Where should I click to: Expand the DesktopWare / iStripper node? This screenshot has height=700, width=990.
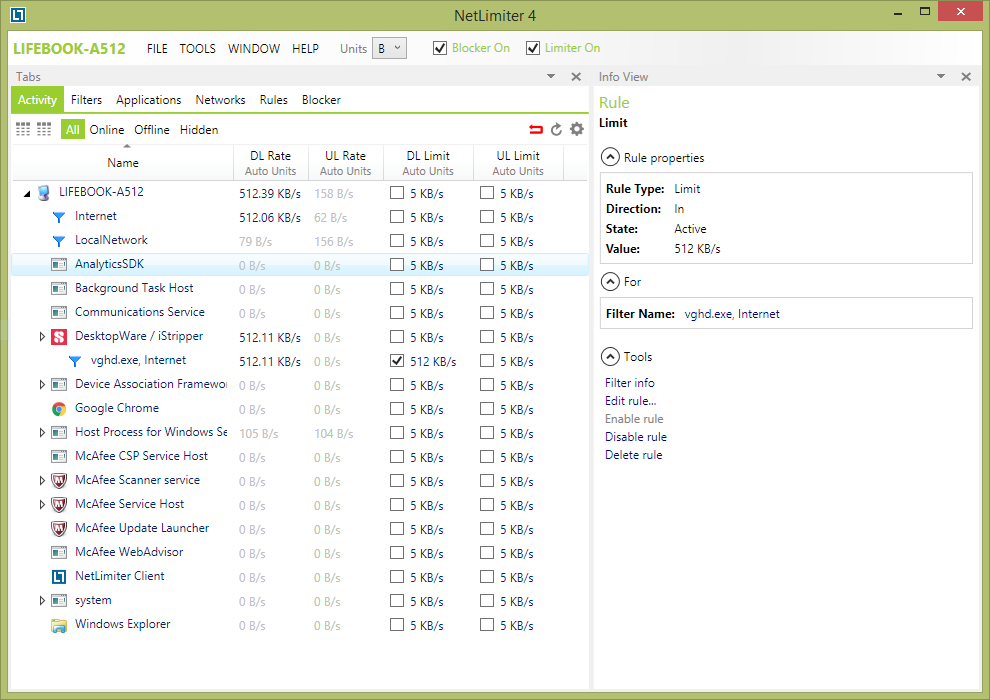click(x=42, y=336)
